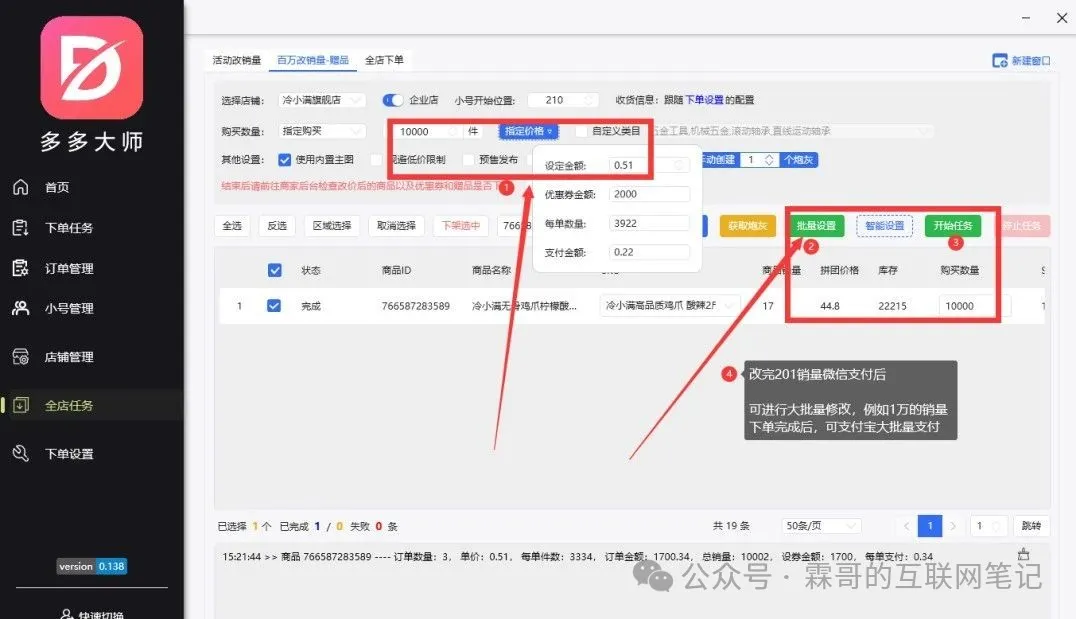
Task: Toggle the 企业店 switch
Action: tap(393, 100)
